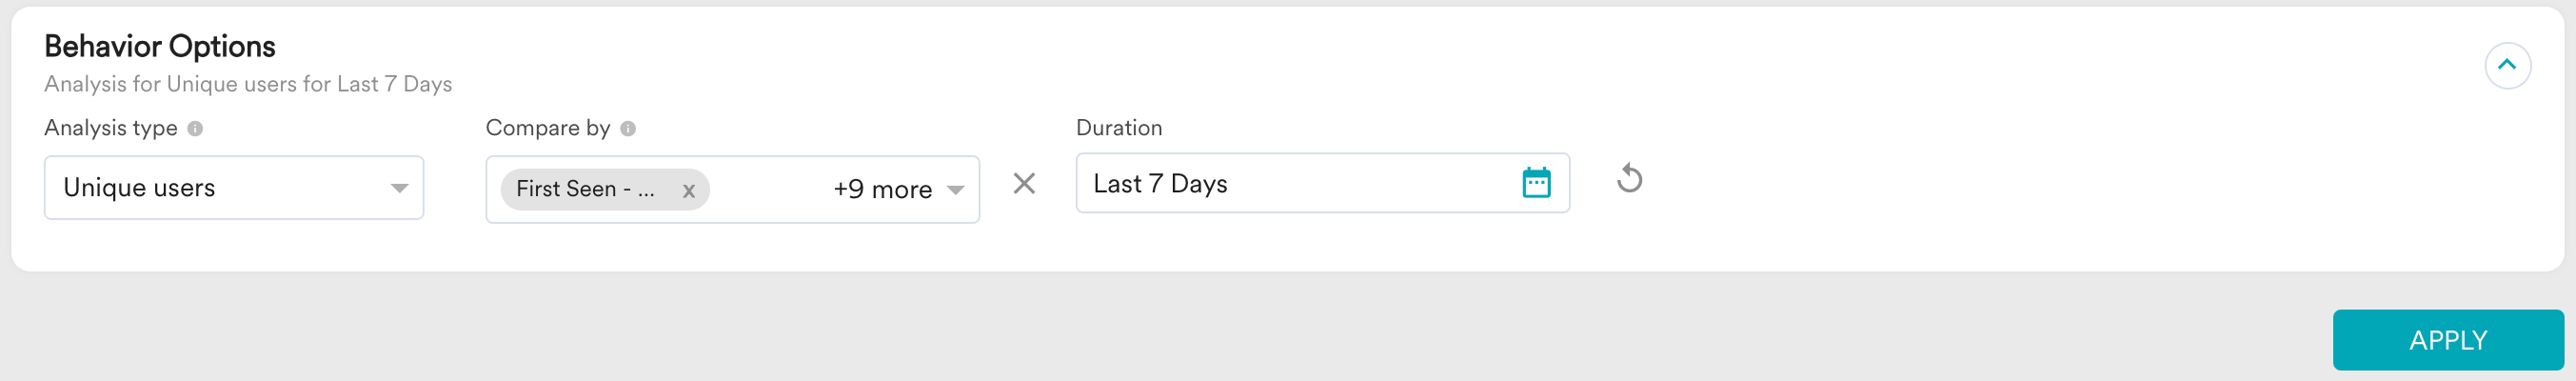Reset the behavior options
Image resolution: width=2576 pixels, height=381 pixels.
(x=1629, y=179)
